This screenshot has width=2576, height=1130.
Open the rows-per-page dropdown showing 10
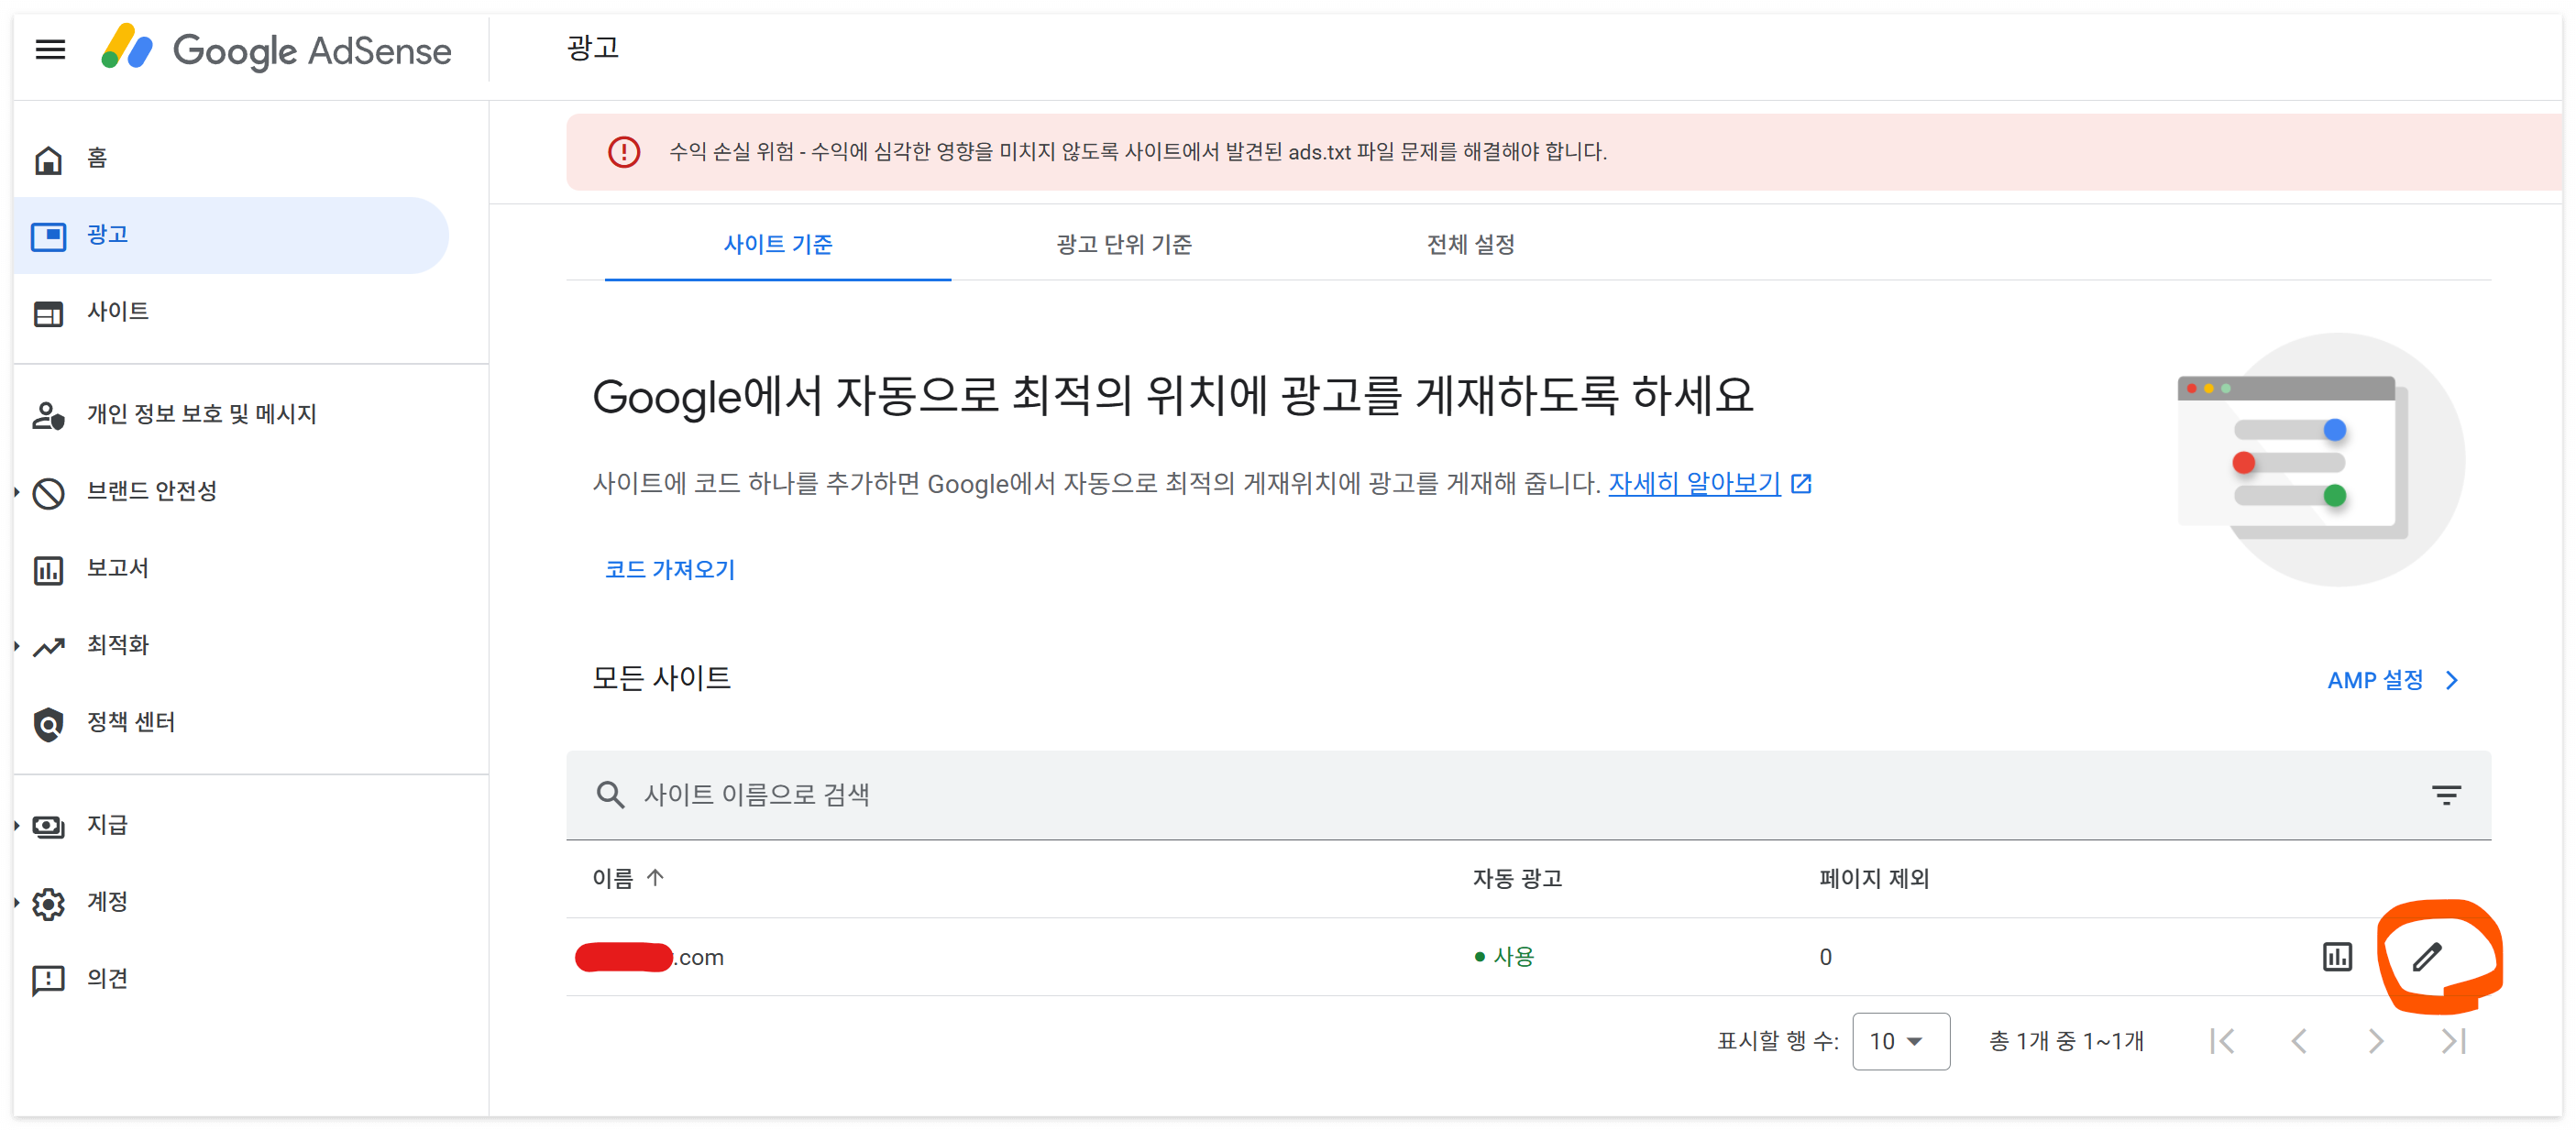click(x=1899, y=1041)
